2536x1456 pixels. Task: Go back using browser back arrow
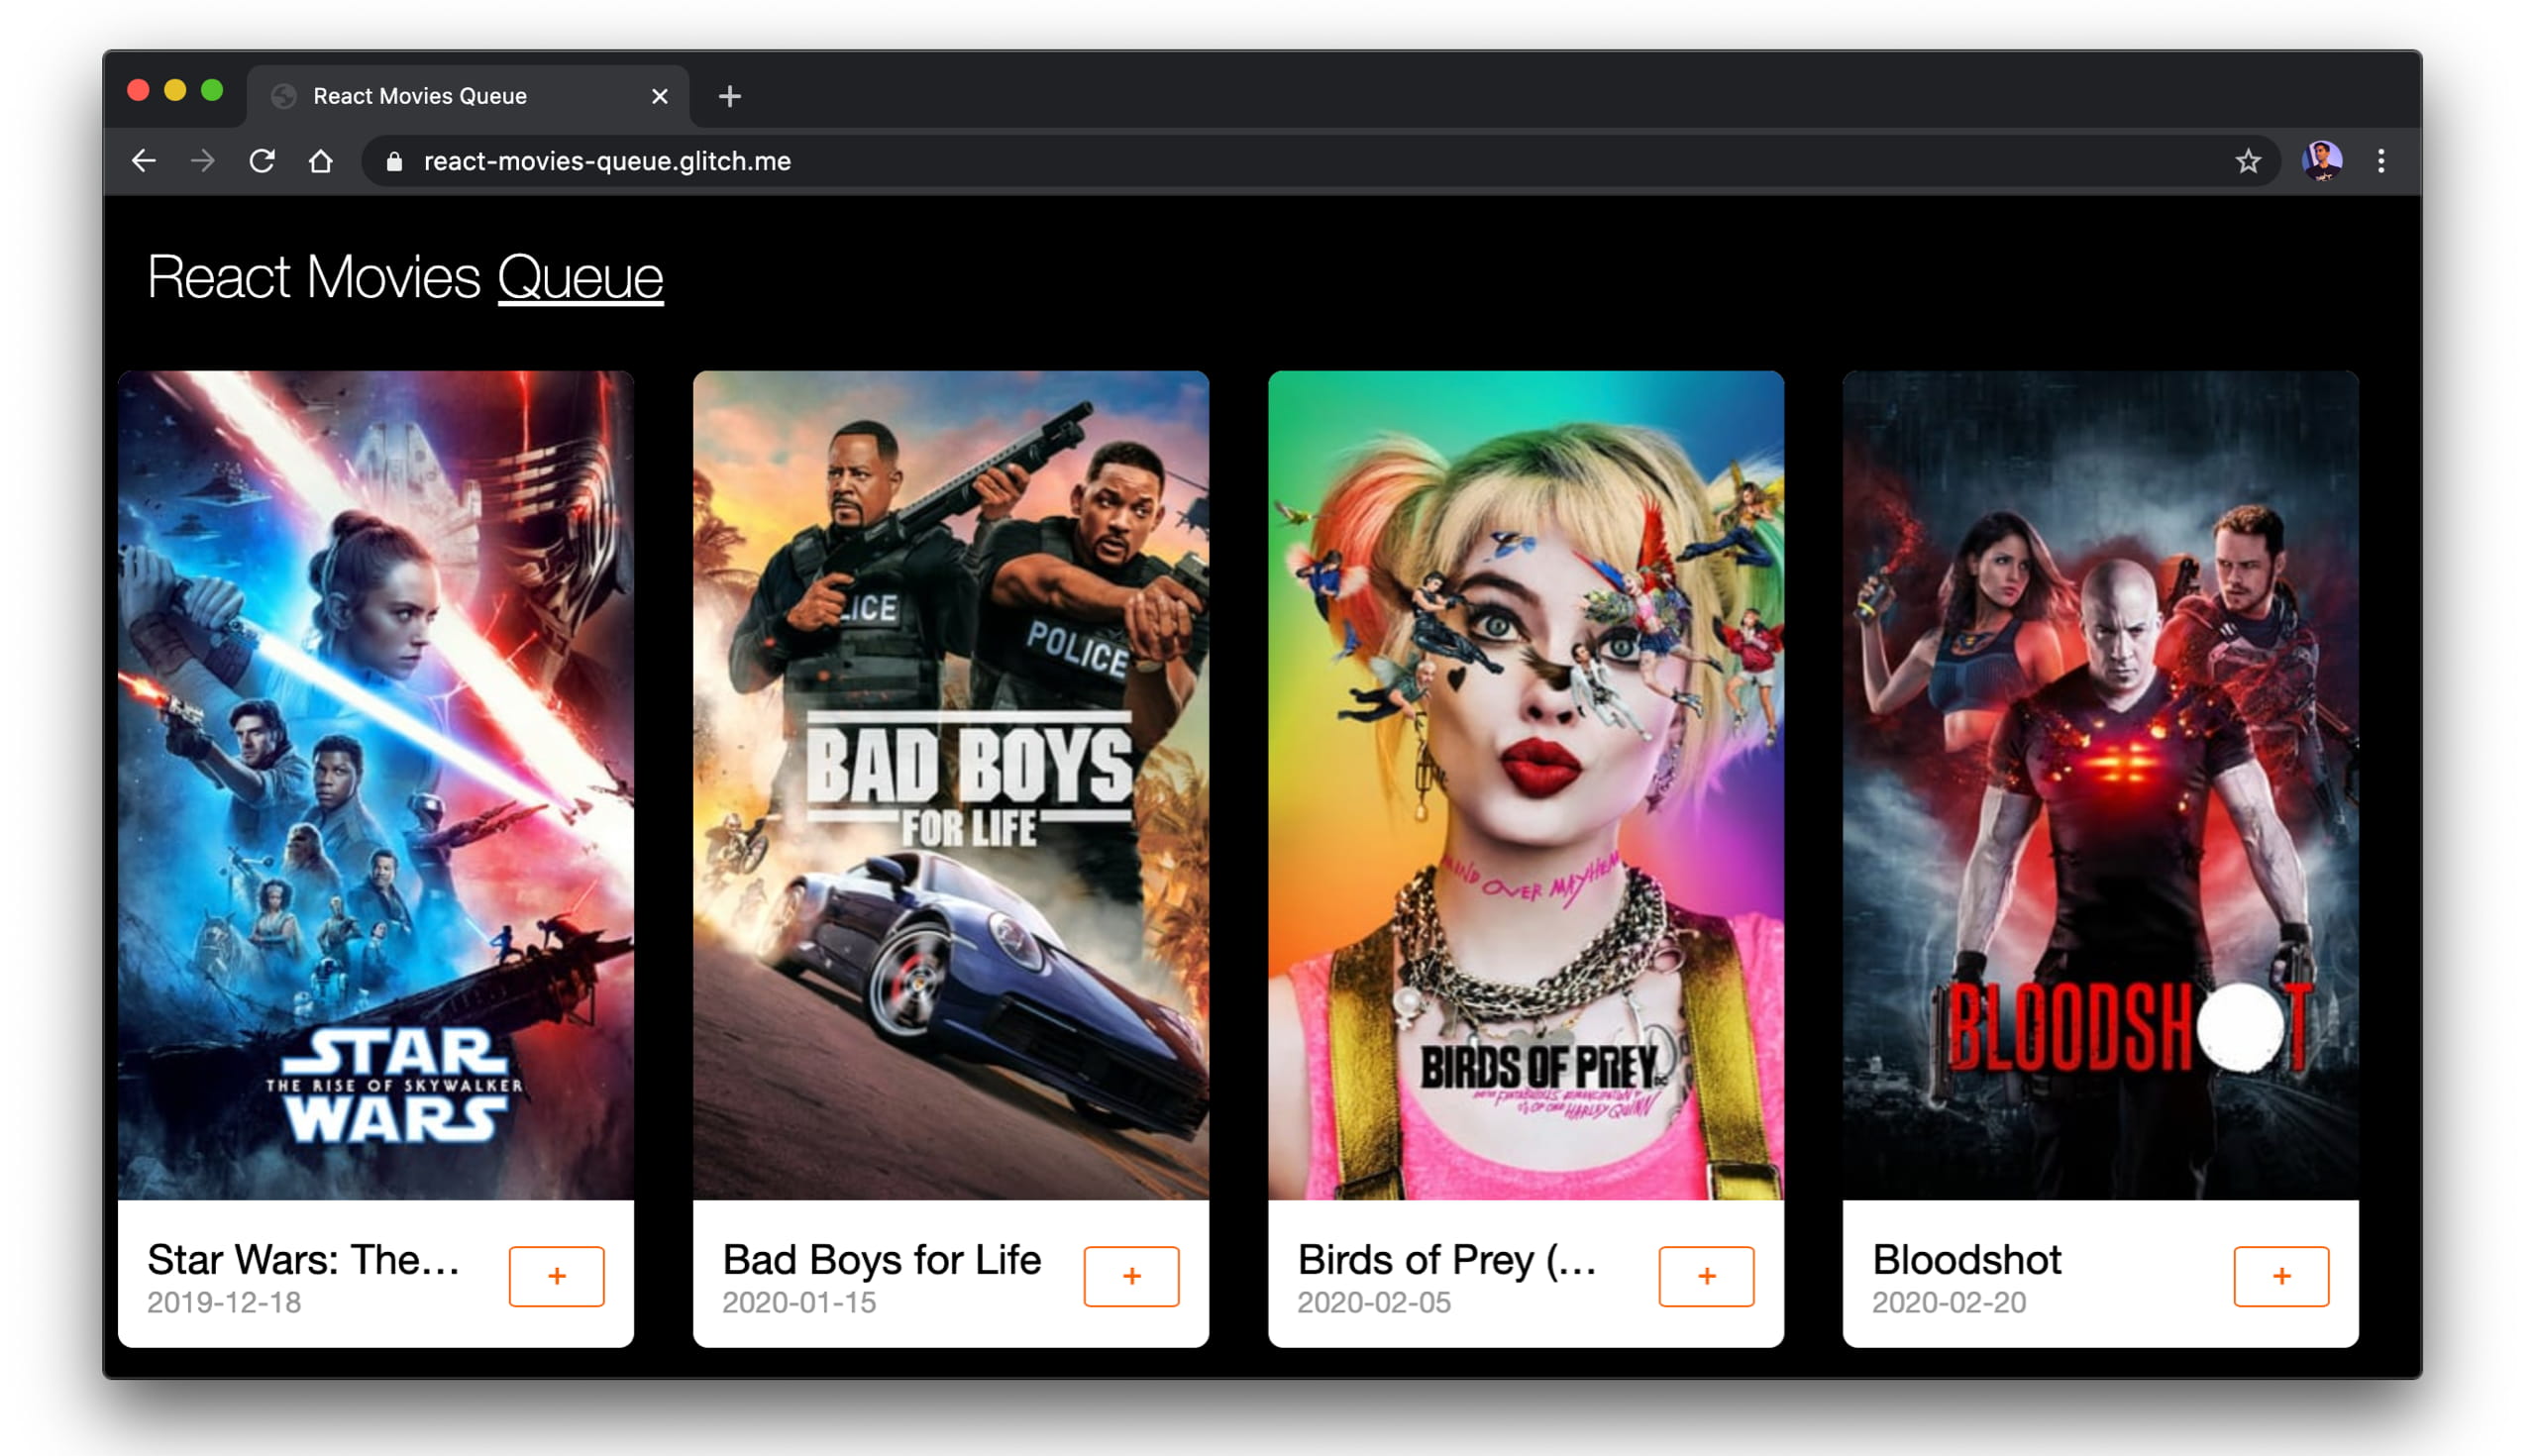144,161
